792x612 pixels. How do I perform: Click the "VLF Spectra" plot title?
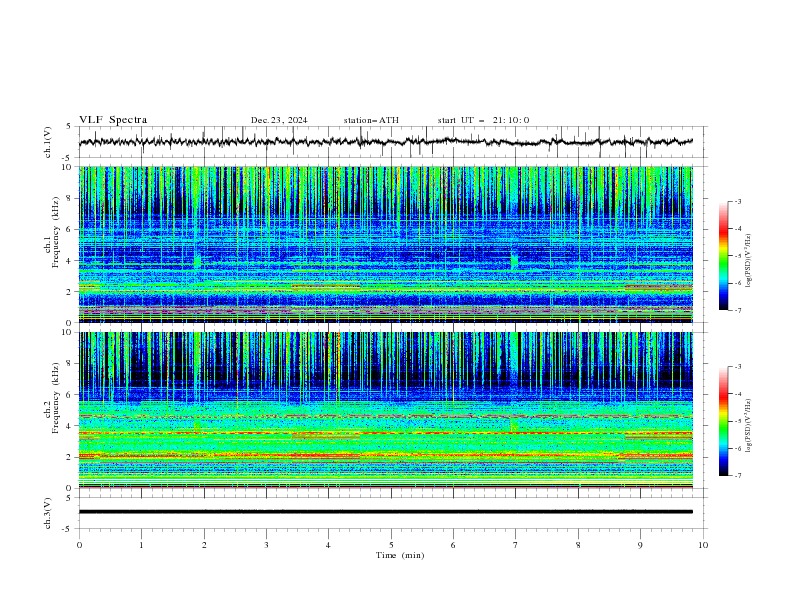(x=113, y=120)
